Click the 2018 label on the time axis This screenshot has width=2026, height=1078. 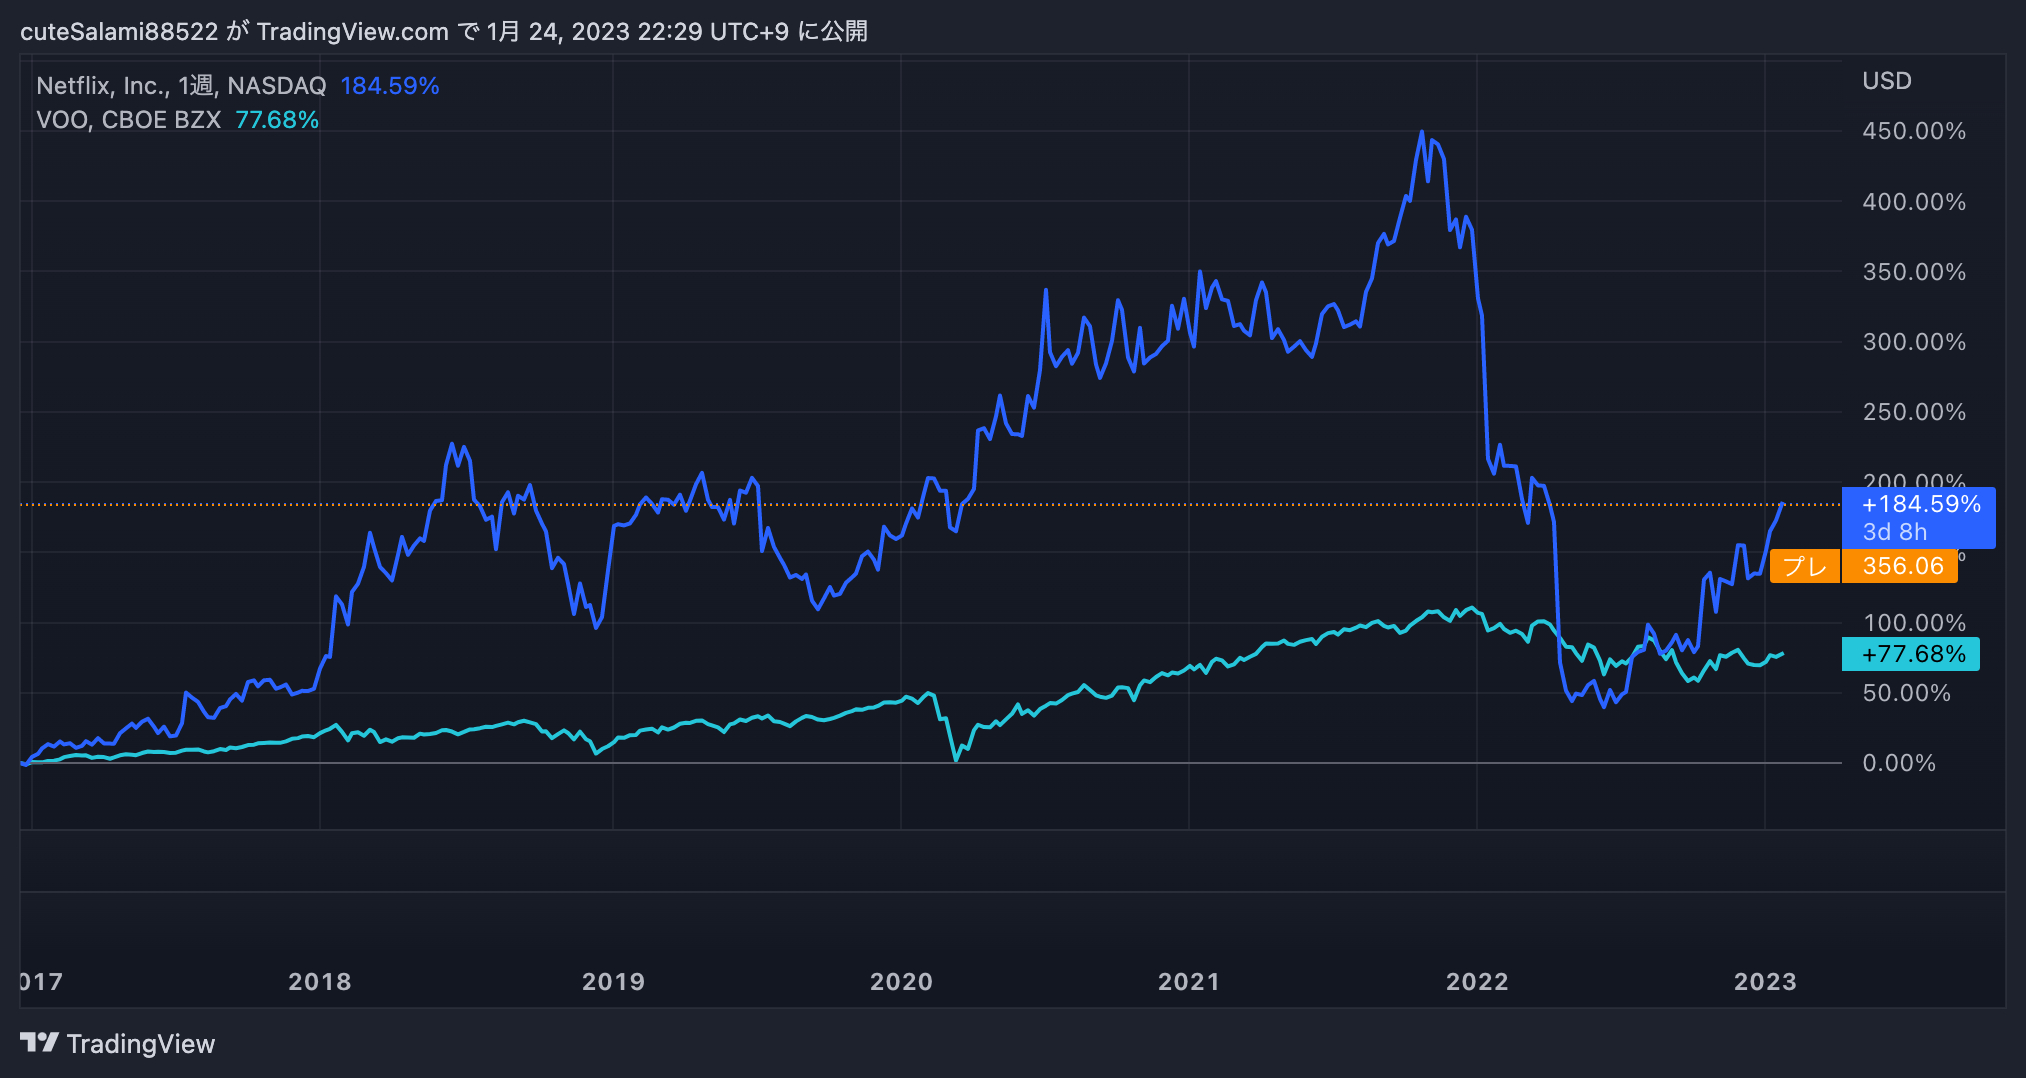click(320, 982)
